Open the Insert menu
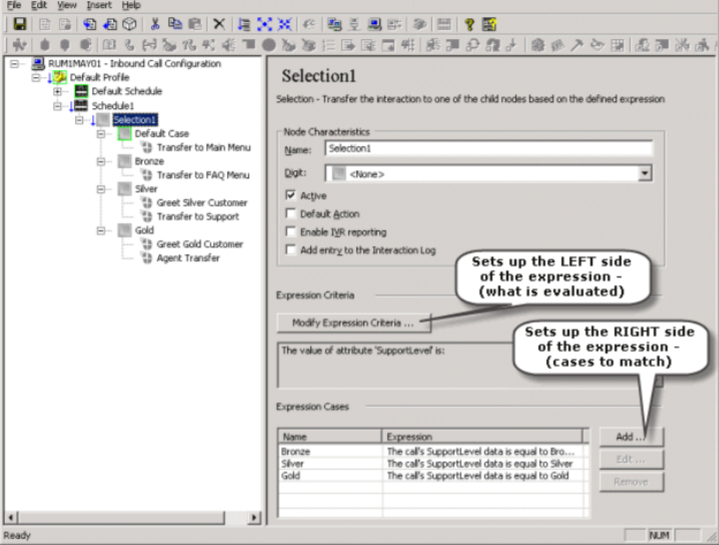 point(99,6)
